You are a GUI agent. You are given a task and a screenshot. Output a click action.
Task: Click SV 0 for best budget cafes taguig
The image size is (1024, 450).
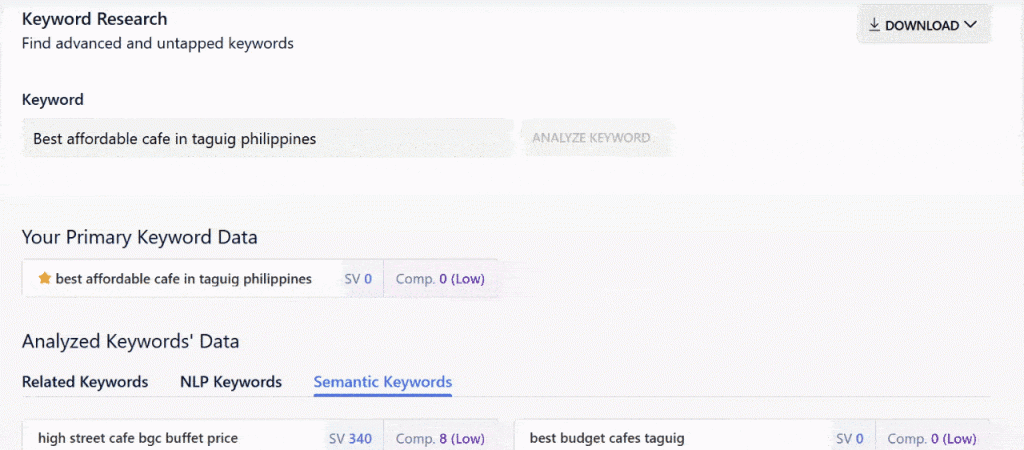849,438
